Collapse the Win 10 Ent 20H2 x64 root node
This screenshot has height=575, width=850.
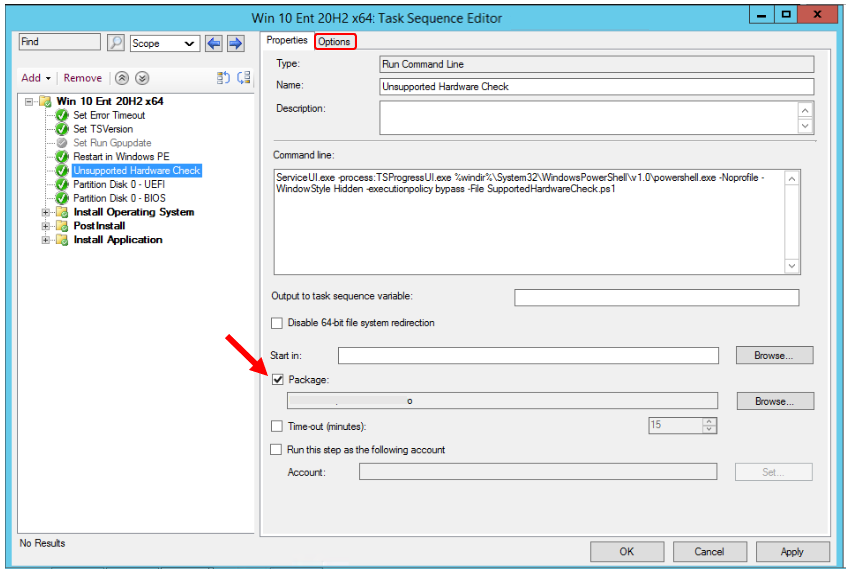(x=29, y=101)
